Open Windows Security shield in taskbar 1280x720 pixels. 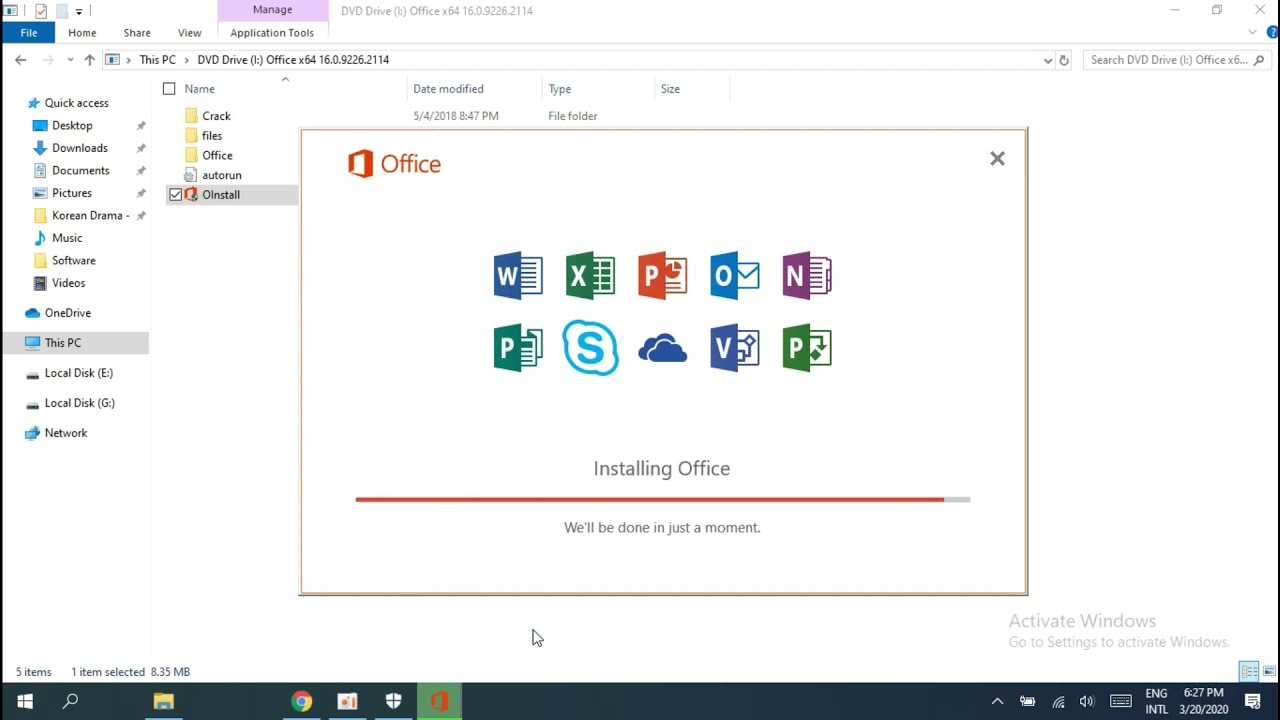(x=393, y=702)
